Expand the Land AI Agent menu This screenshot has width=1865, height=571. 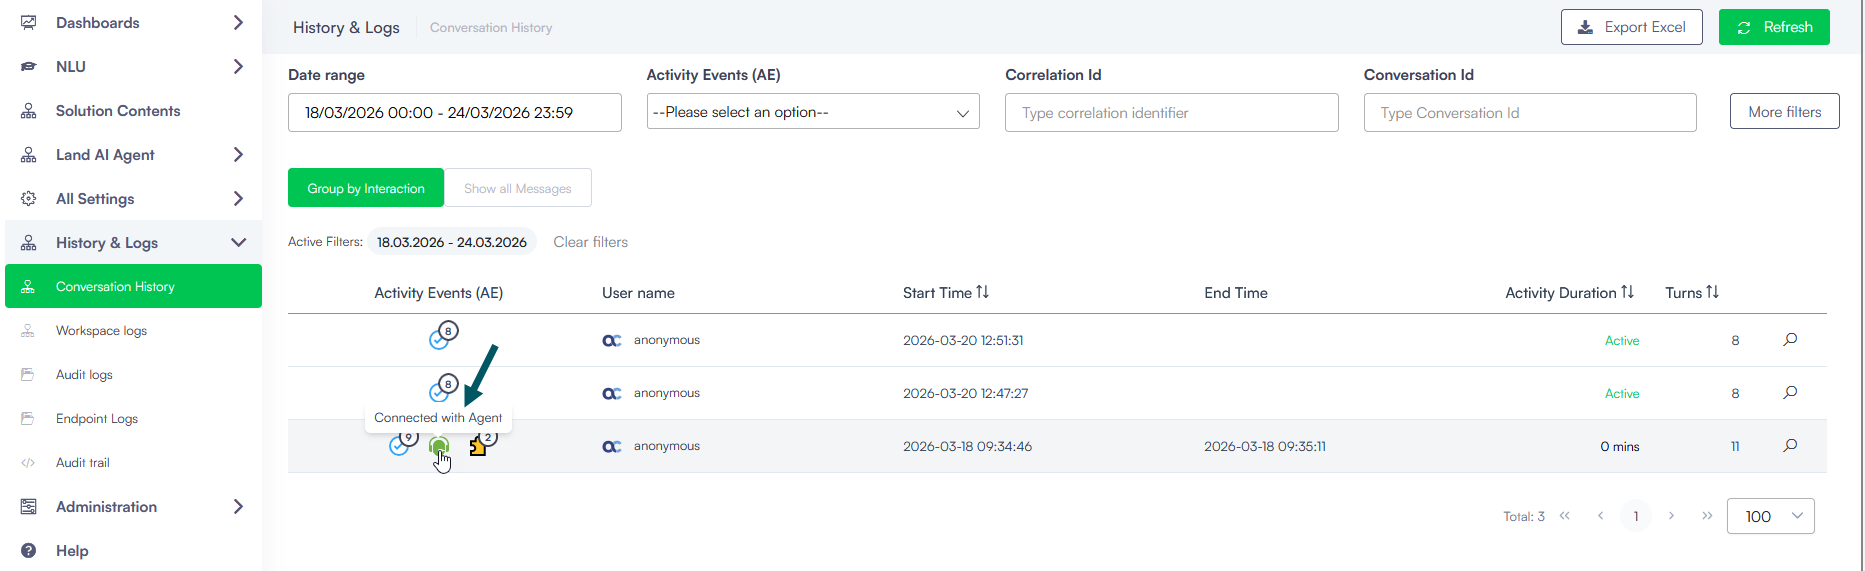tap(238, 155)
